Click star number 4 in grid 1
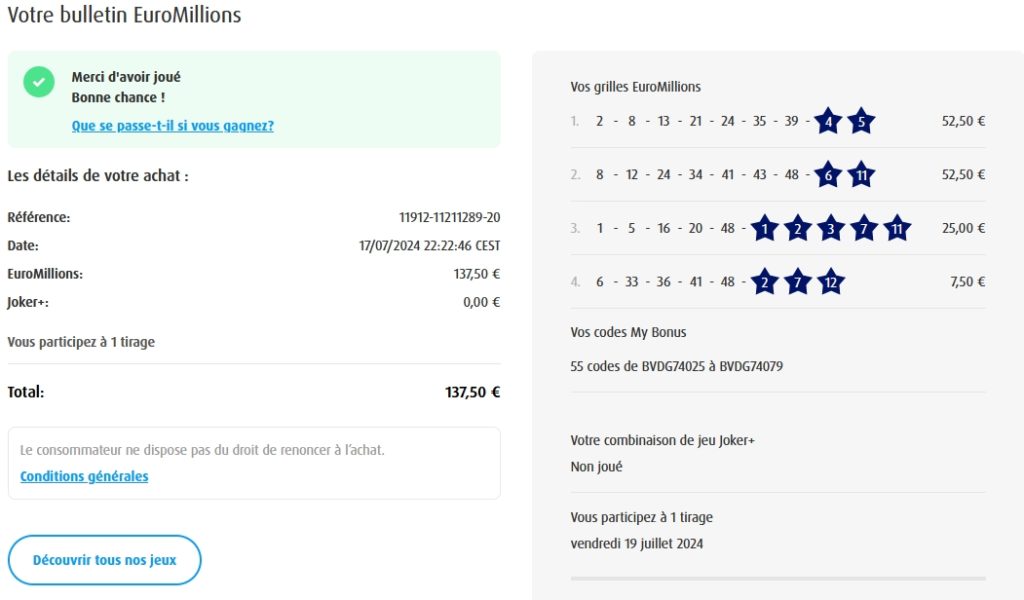 (x=827, y=122)
